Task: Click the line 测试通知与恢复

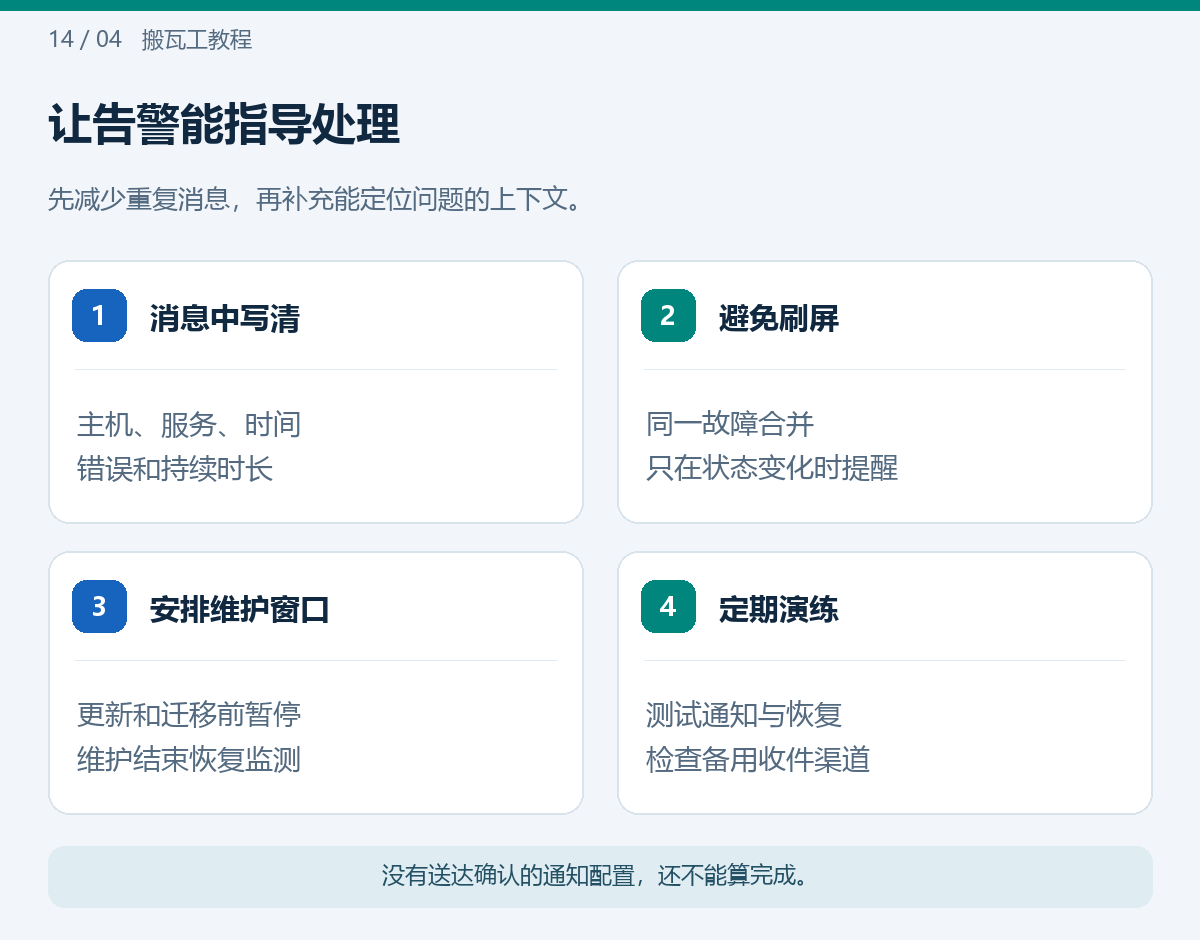Action: click(744, 715)
